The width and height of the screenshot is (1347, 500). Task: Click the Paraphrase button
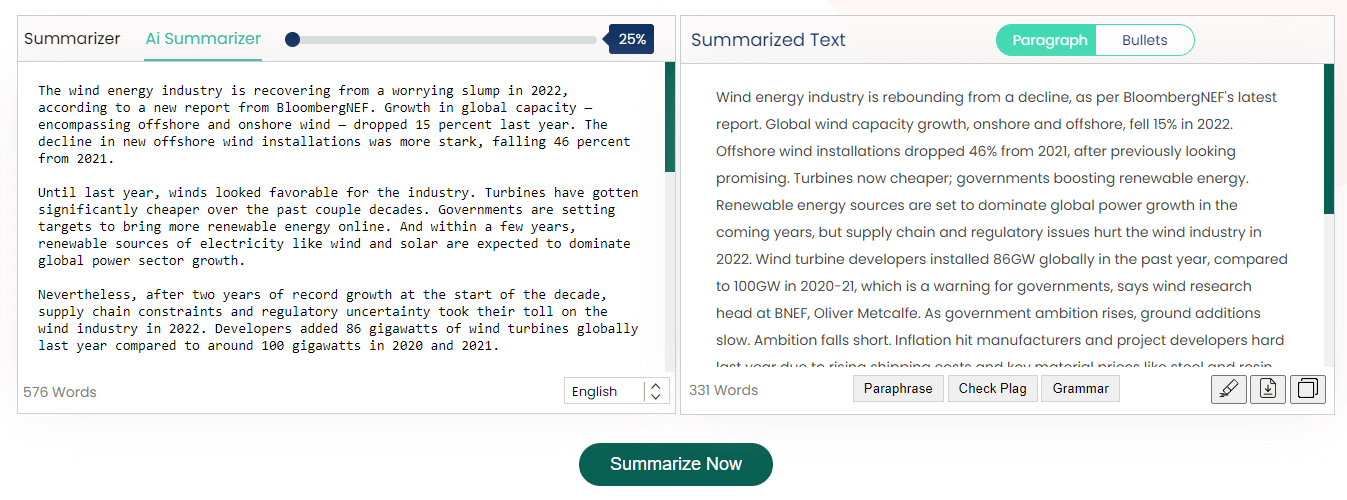(x=898, y=389)
